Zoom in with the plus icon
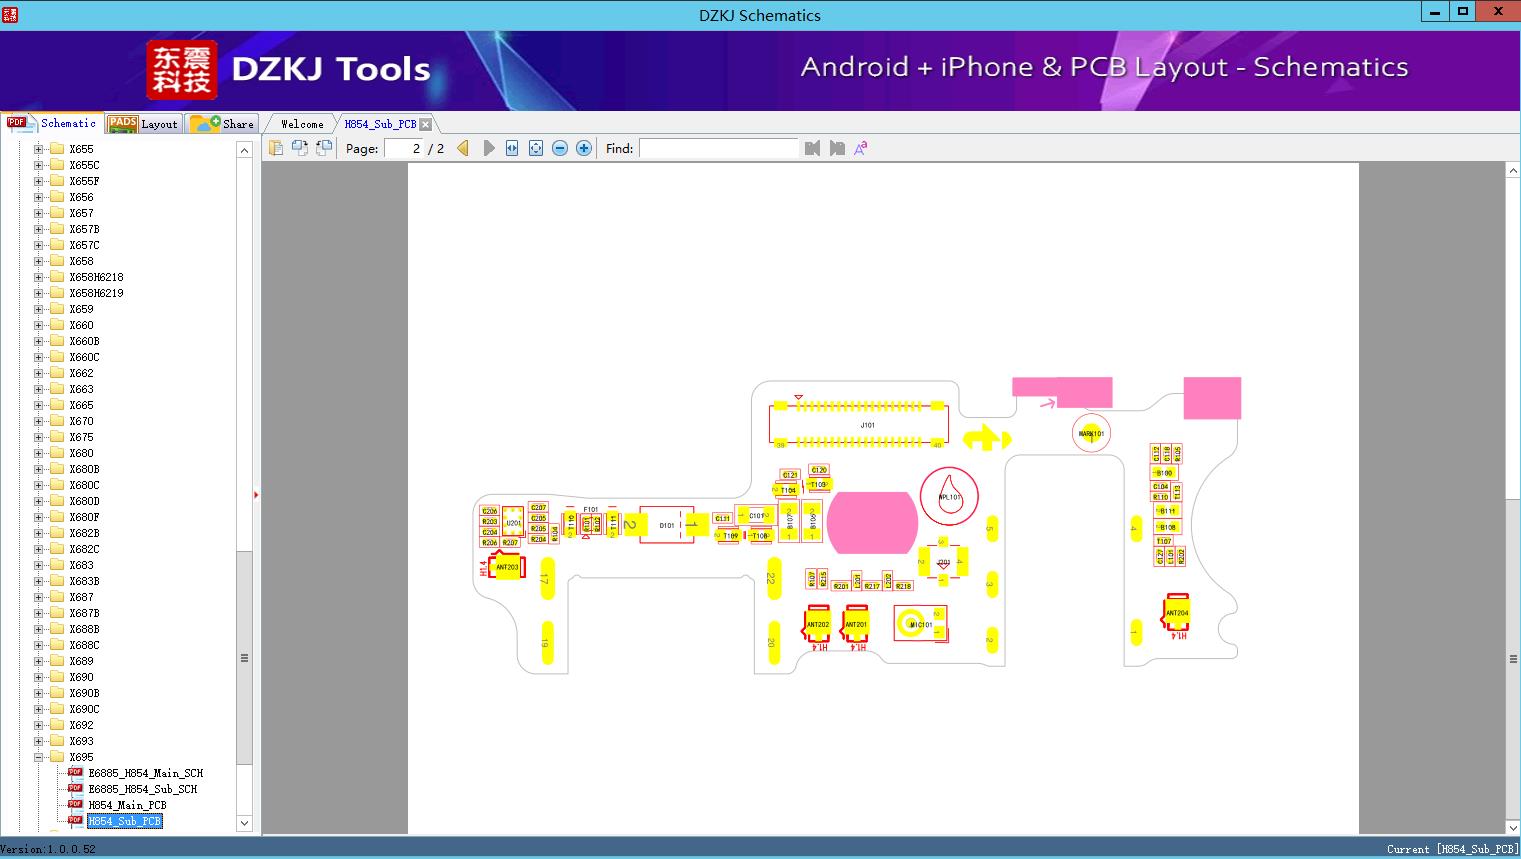1521x859 pixels. (584, 148)
